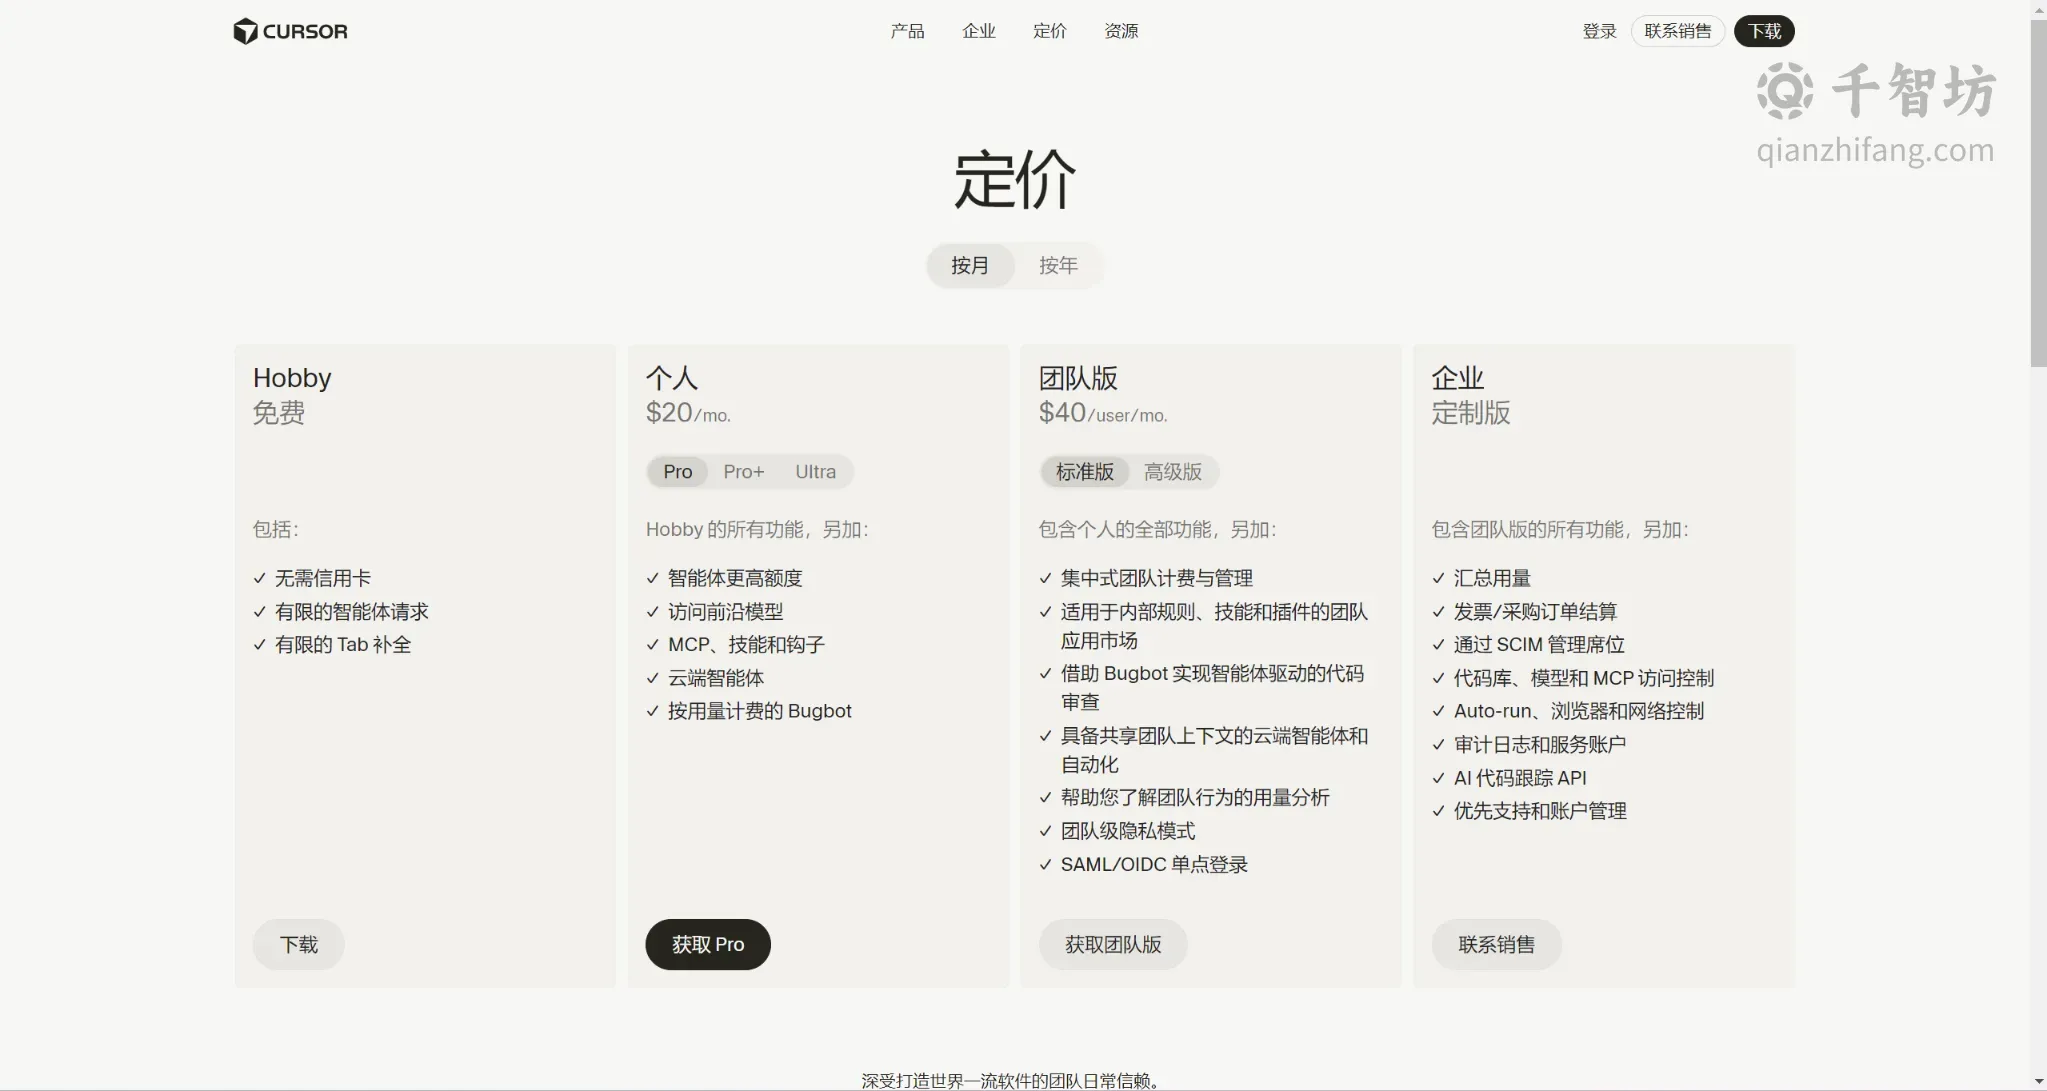This screenshot has height=1091, width=2047.
Task: Click the checkmark beside 团队级隐私模式
Action: [1045, 831]
